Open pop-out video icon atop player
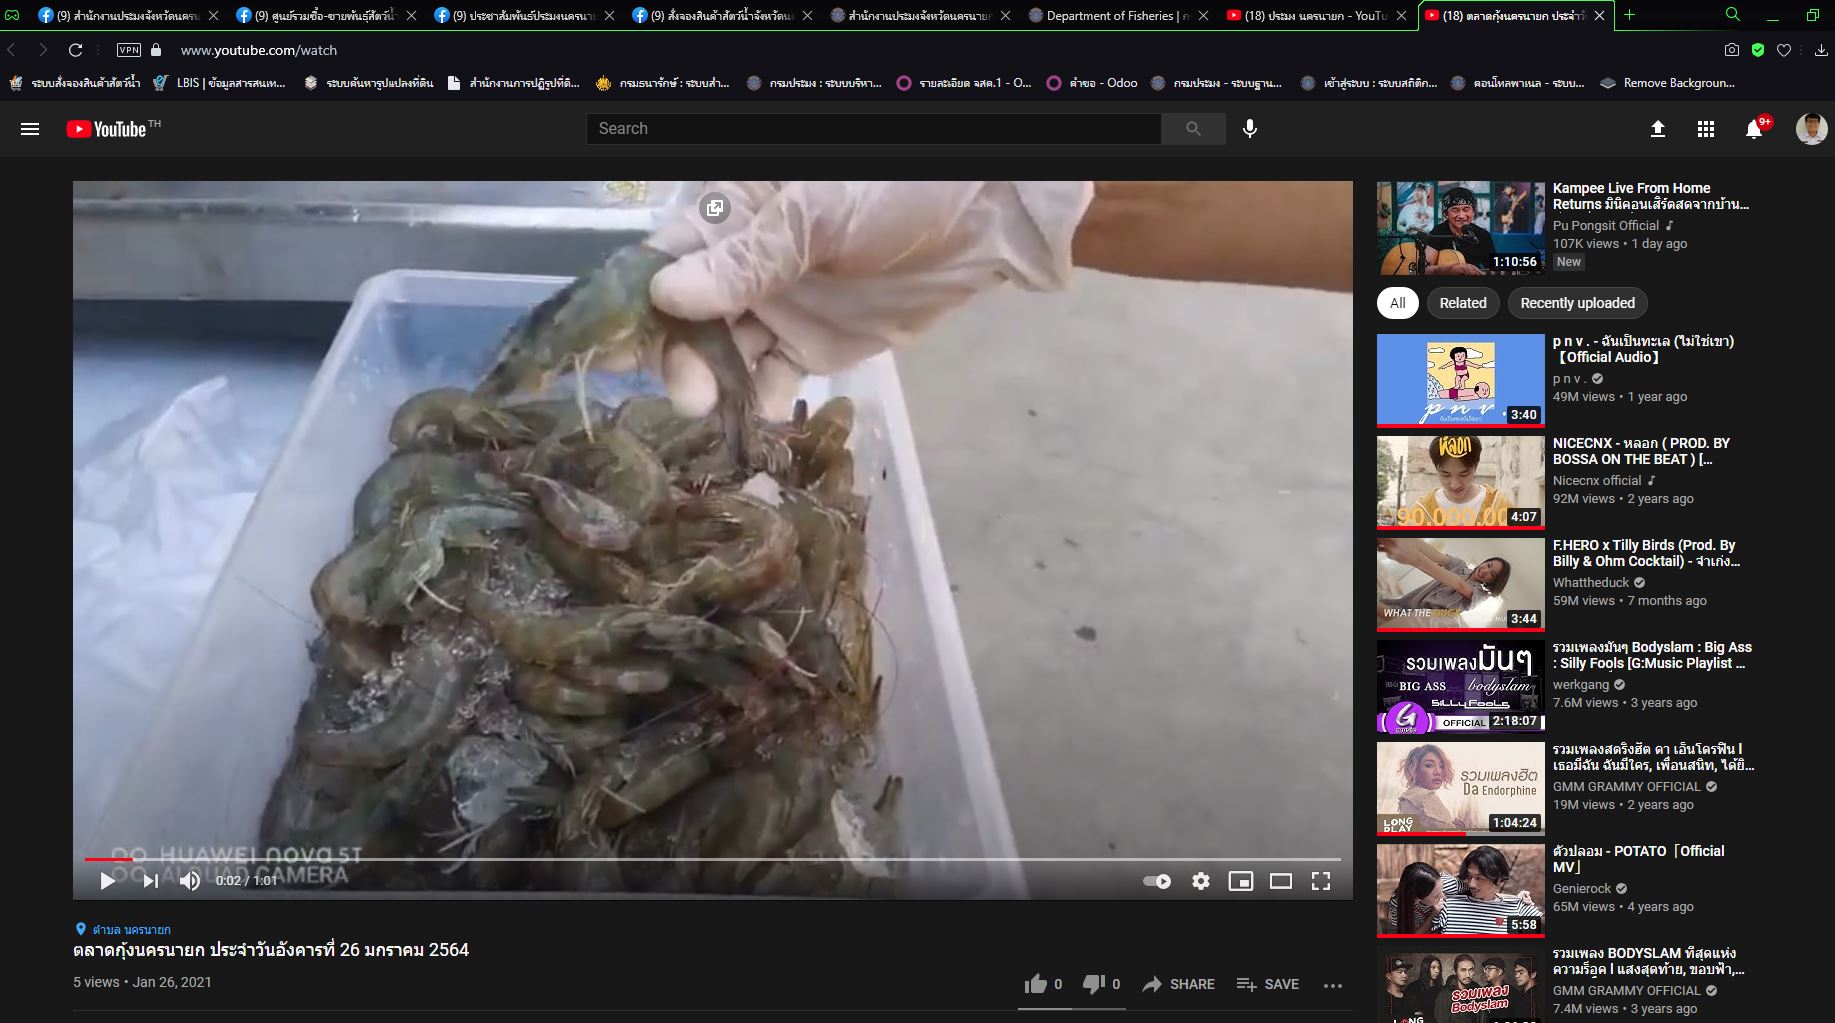The height and width of the screenshot is (1023, 1835). tap(714, 208)
